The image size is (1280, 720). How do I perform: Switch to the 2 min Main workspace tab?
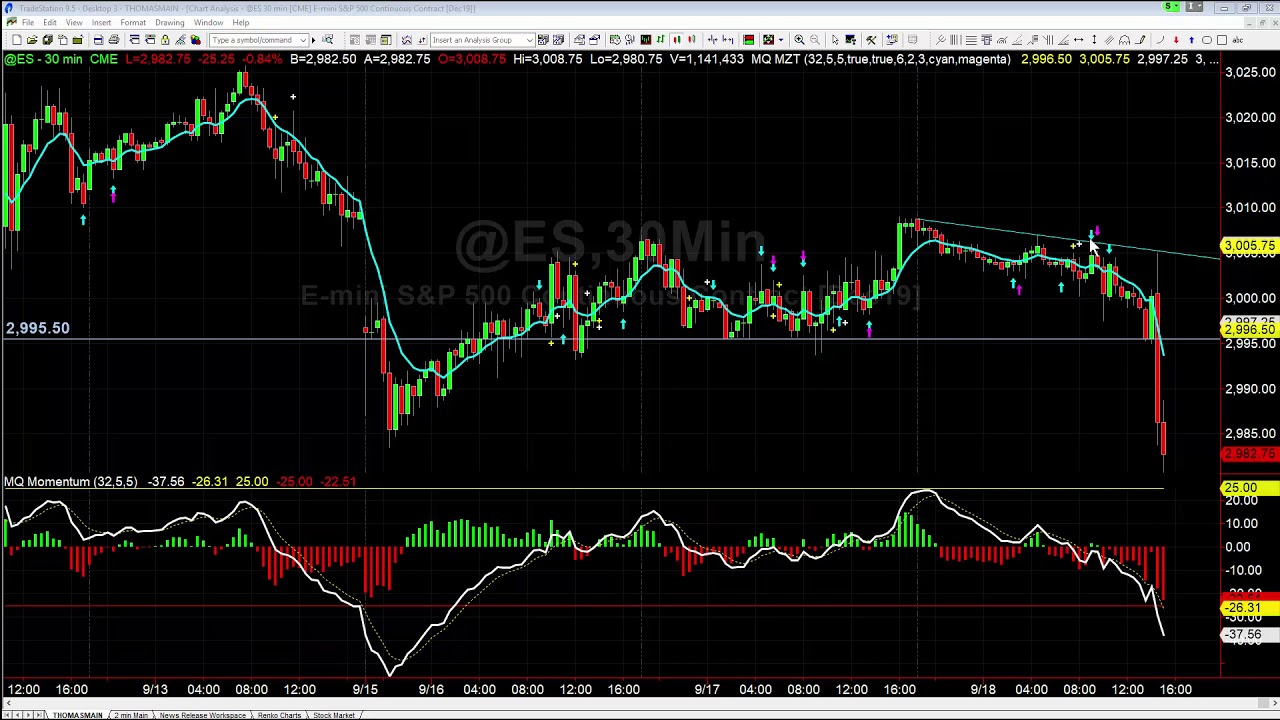pos(131,715)
